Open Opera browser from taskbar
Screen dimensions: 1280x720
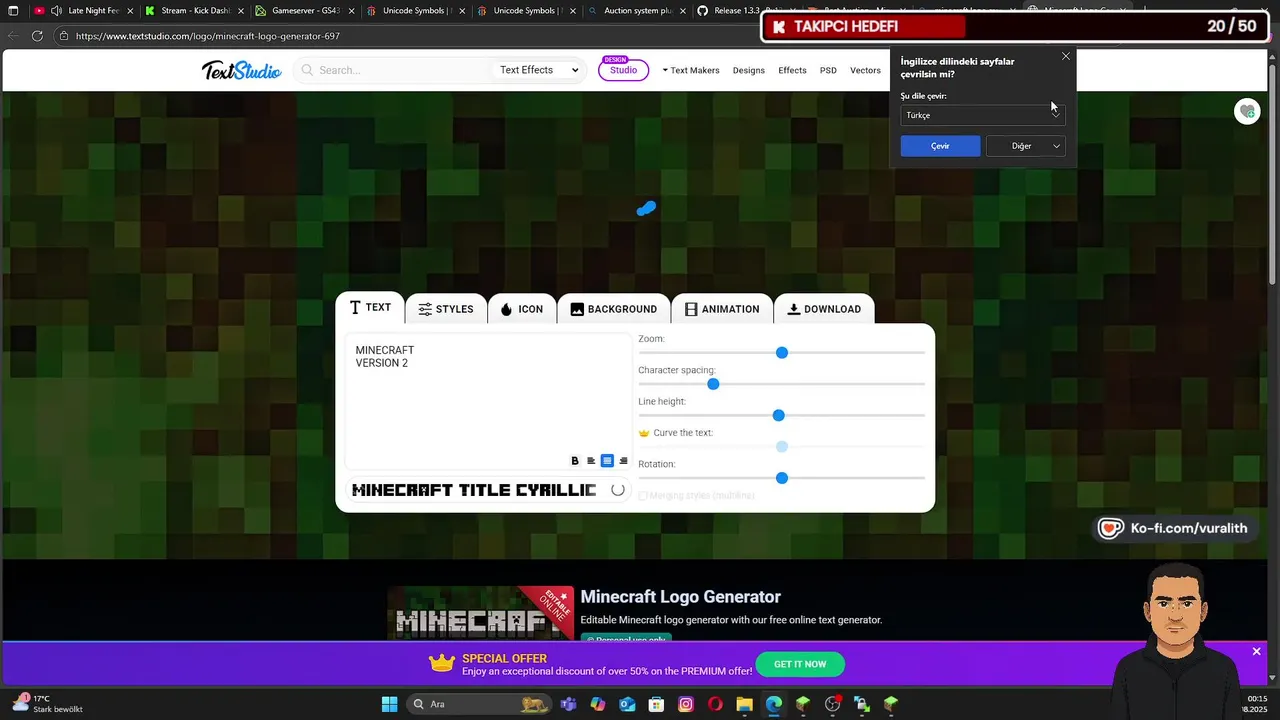click(x=715, y=704)
